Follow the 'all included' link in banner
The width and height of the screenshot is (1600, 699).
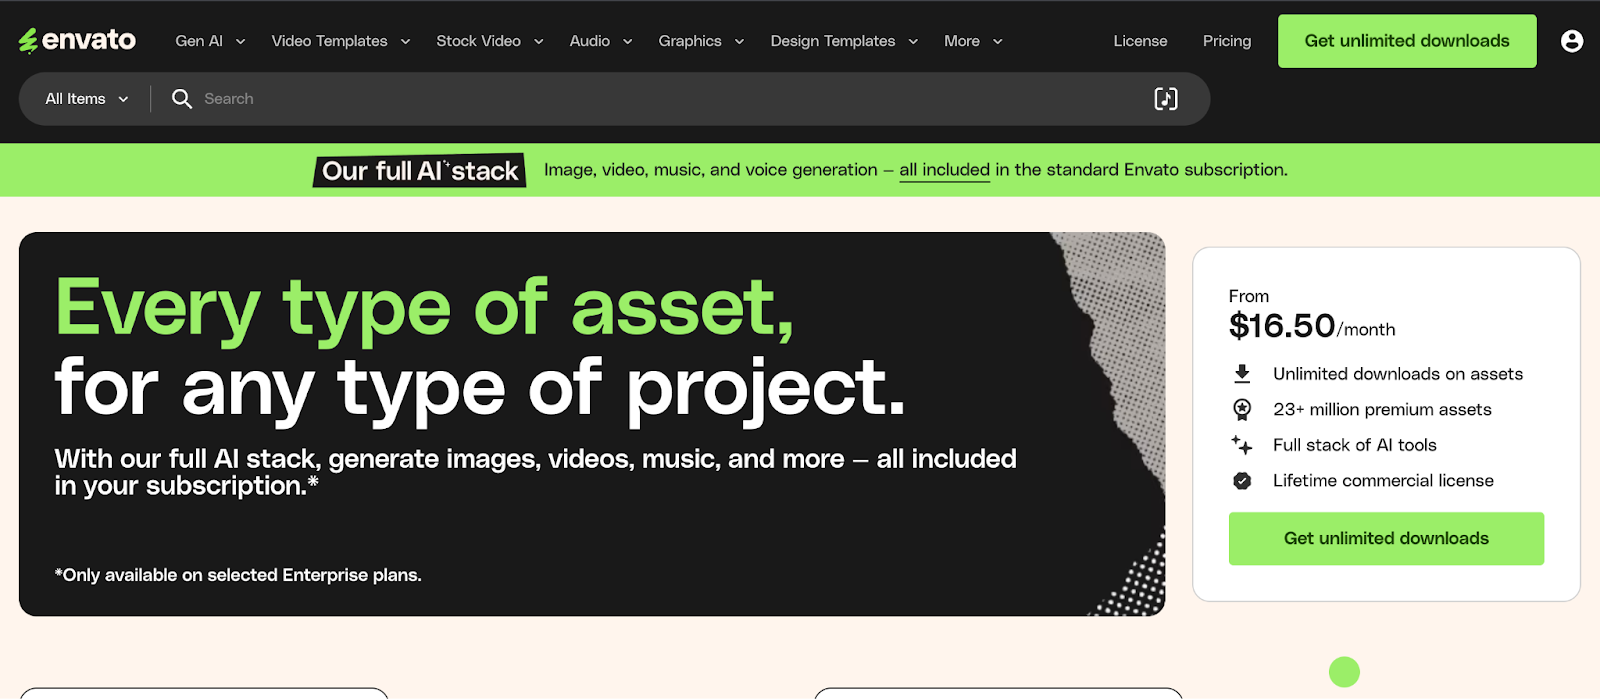[x=944, y=170]
